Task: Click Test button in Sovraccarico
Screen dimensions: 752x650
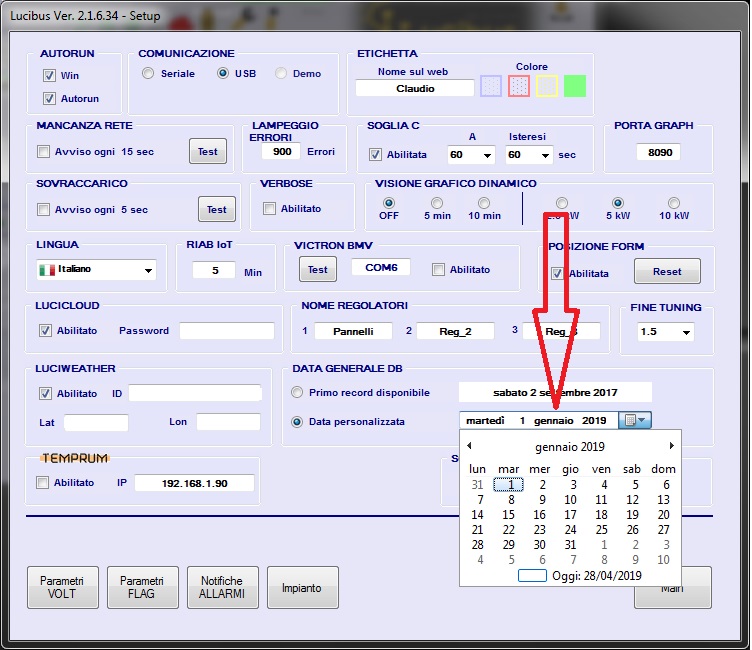Action: click(x=217, y=209)
